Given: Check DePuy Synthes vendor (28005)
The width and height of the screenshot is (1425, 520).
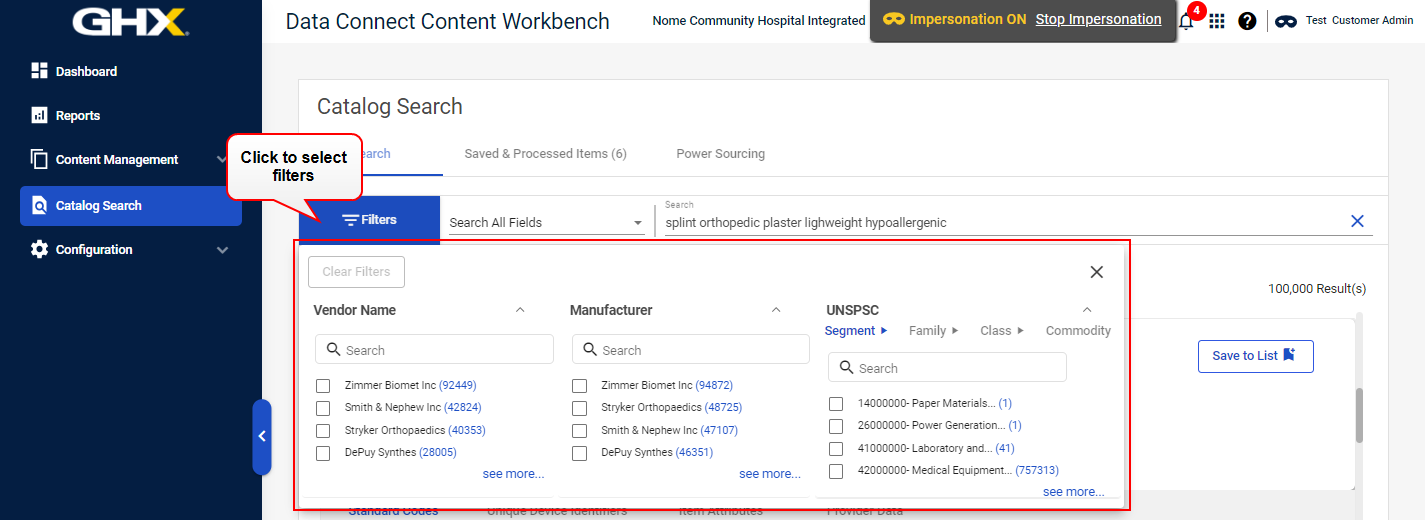Looking at the screenshot, I should (323, 453).
